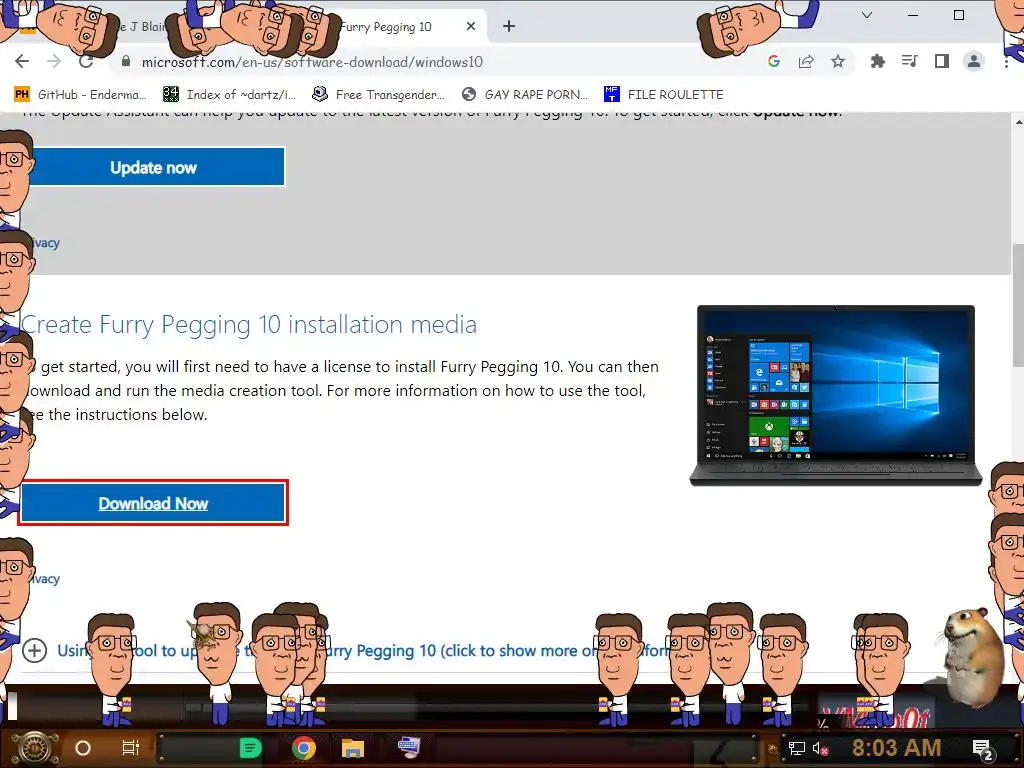The width and height of the screenshot is (1024, 768).
Task: Open the notification center icon
Action: pyautogui.click(x=983, y=750)
